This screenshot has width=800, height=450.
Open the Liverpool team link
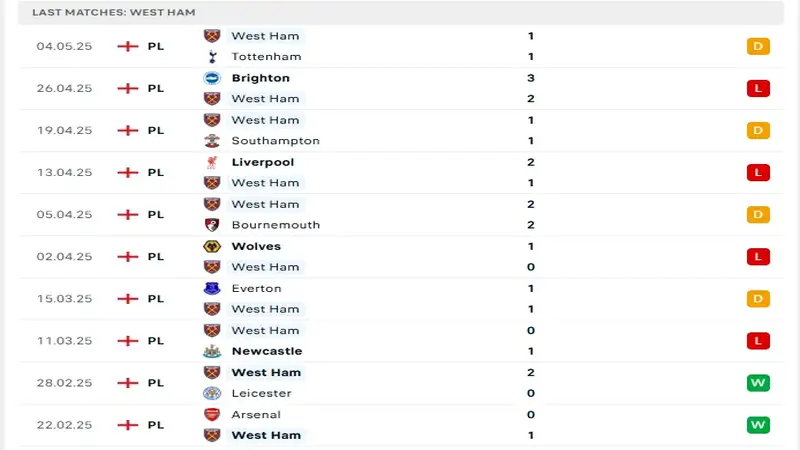pyautogui.click(x=262, y=162)
